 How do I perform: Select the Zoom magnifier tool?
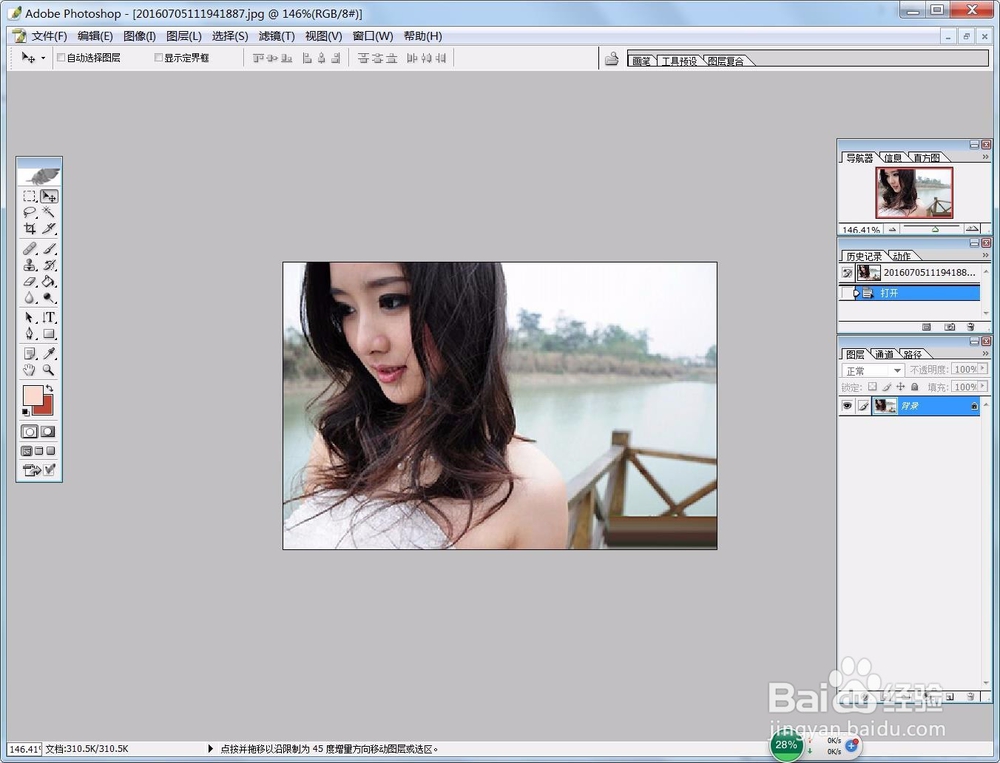coord(49,370)
